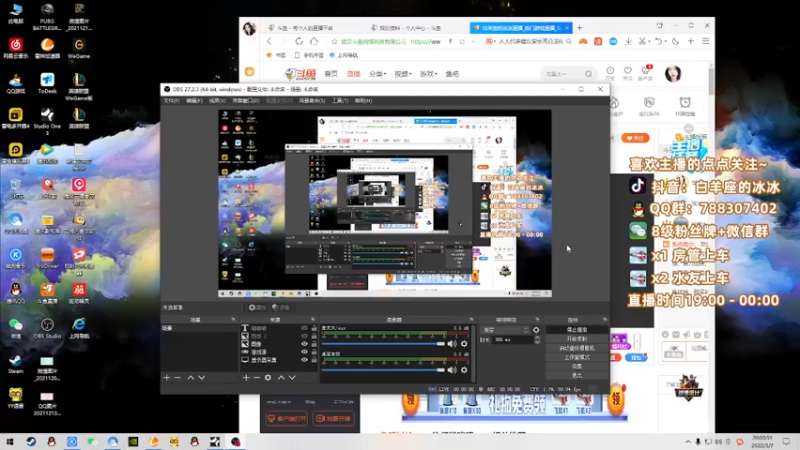Move scene down in Scenes dock
The image size is (800, 450).
point(202,378)
